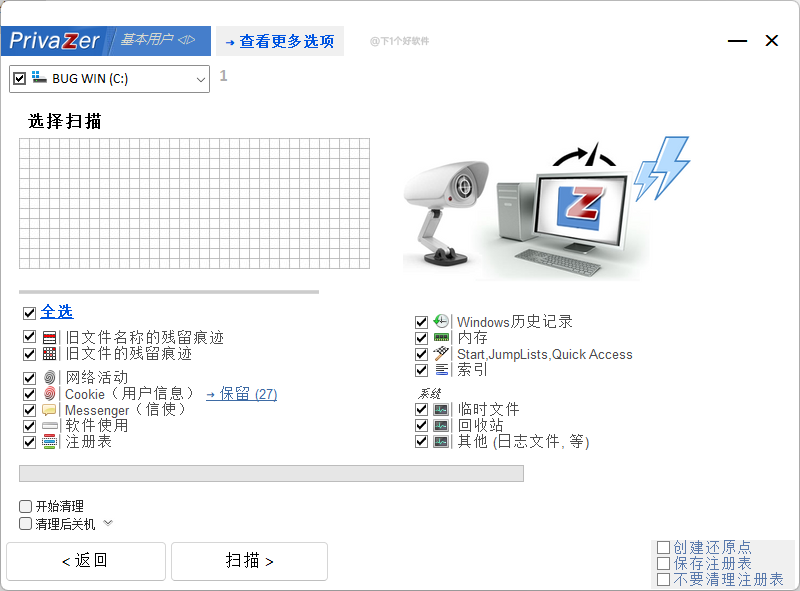This screenshot has height=591, width=800.
Task: Enable the 清理后关机 checkbox
Action: 26,524
